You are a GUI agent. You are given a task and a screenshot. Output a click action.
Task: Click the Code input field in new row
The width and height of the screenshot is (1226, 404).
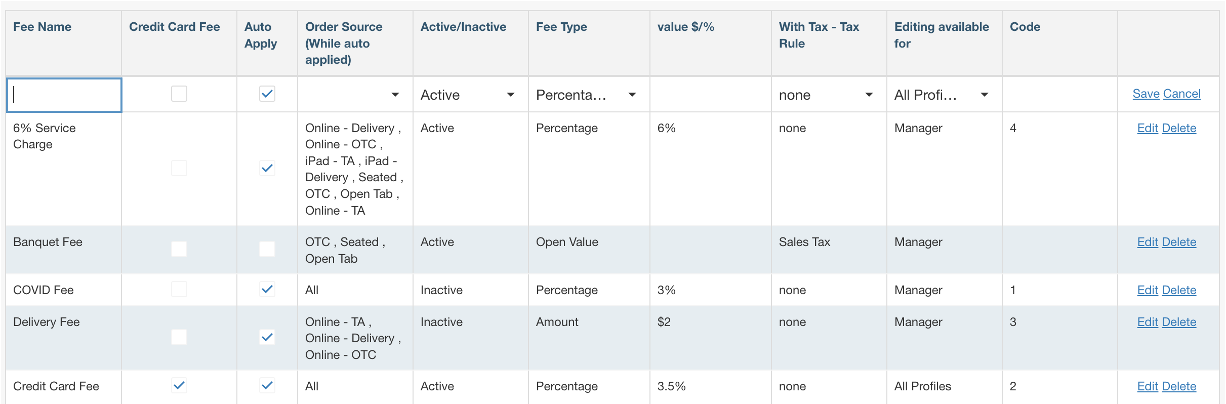click(x=1058, y=95)
